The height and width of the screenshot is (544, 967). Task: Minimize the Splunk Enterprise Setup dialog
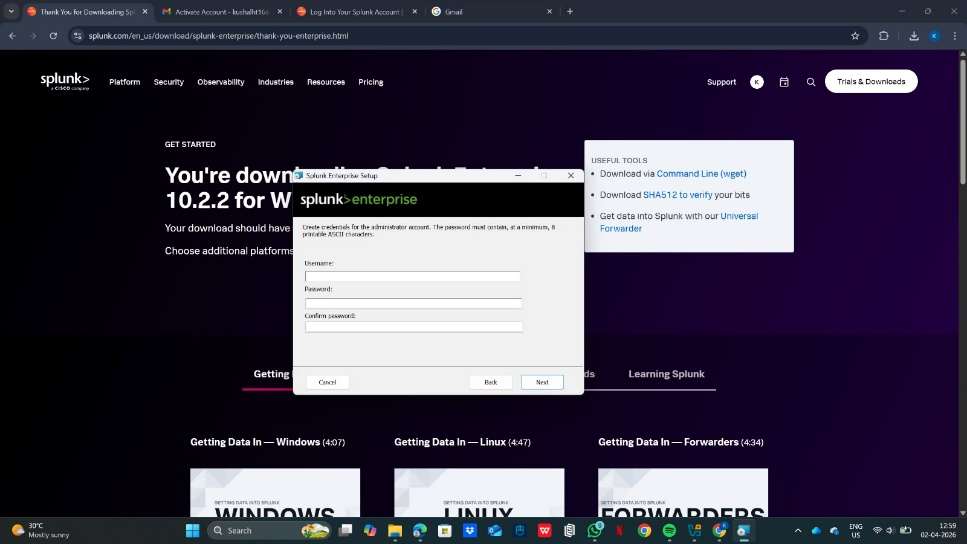[x=518, y=176]
